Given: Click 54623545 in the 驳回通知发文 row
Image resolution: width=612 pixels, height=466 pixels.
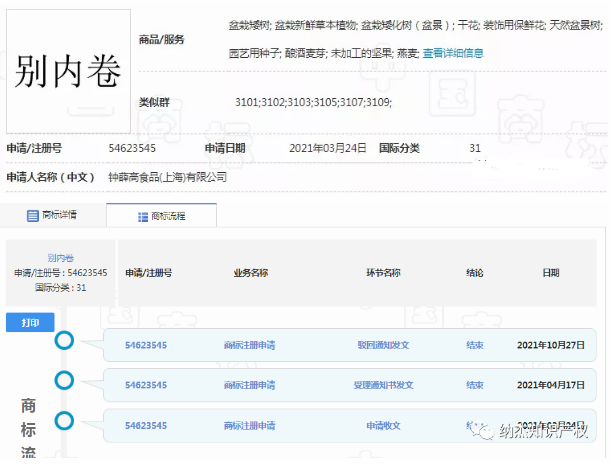Looking at the screenshot, I should click(x=146, y=345).
